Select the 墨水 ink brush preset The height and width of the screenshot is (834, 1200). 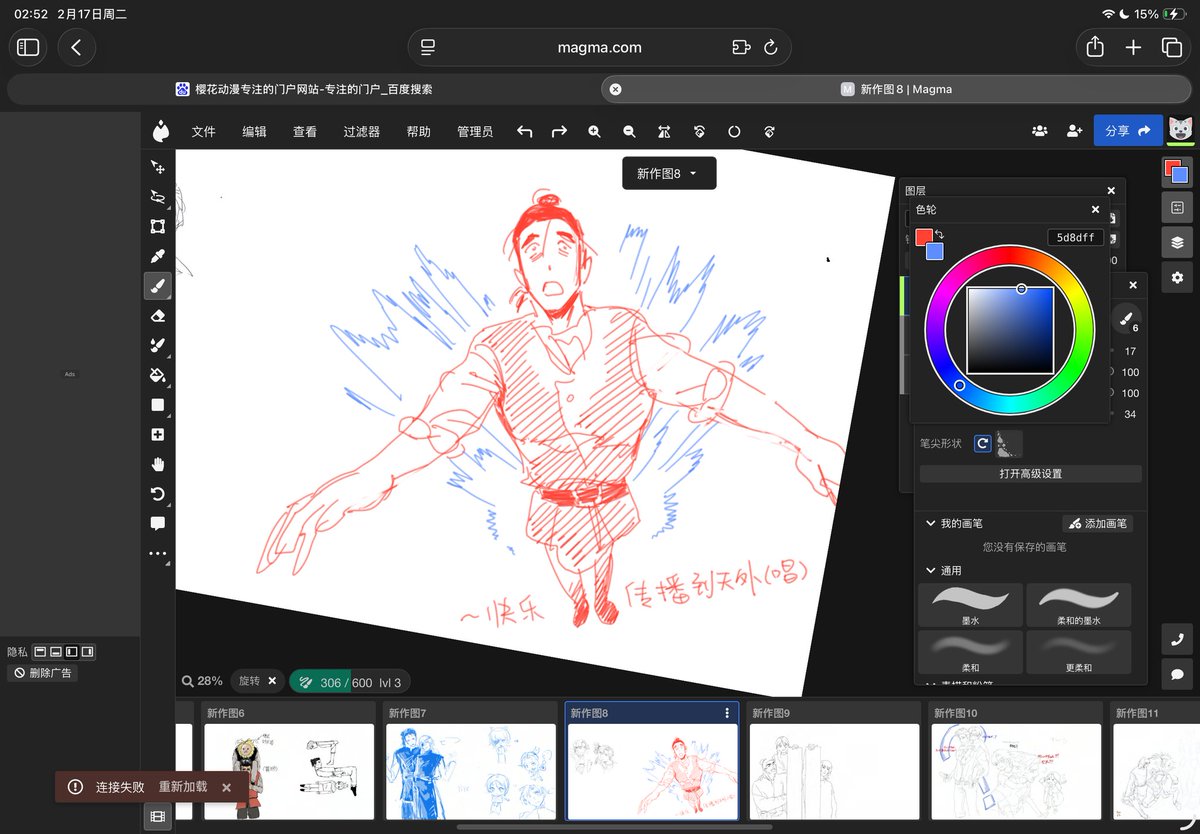click(x=970, y=604)
